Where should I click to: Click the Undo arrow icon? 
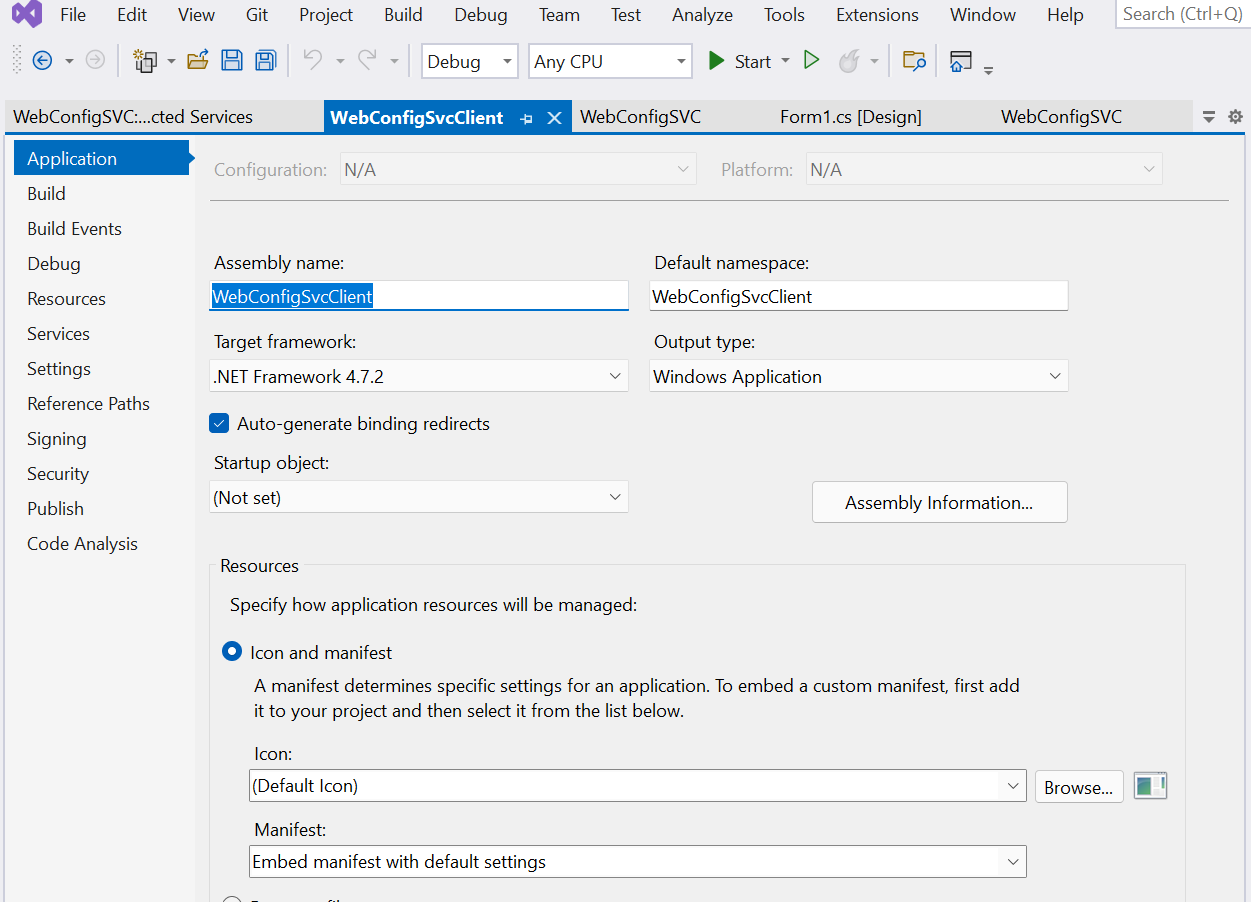[313, 61]
